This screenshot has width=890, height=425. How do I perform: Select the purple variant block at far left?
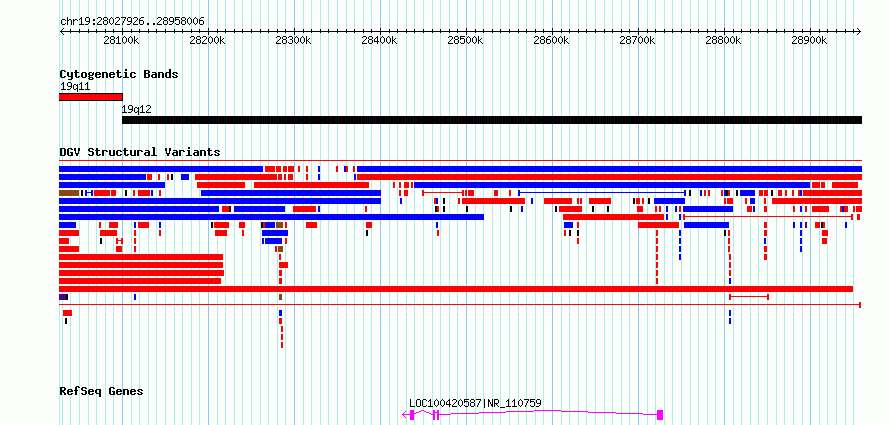pyautogui.click(x=64, y=297)
